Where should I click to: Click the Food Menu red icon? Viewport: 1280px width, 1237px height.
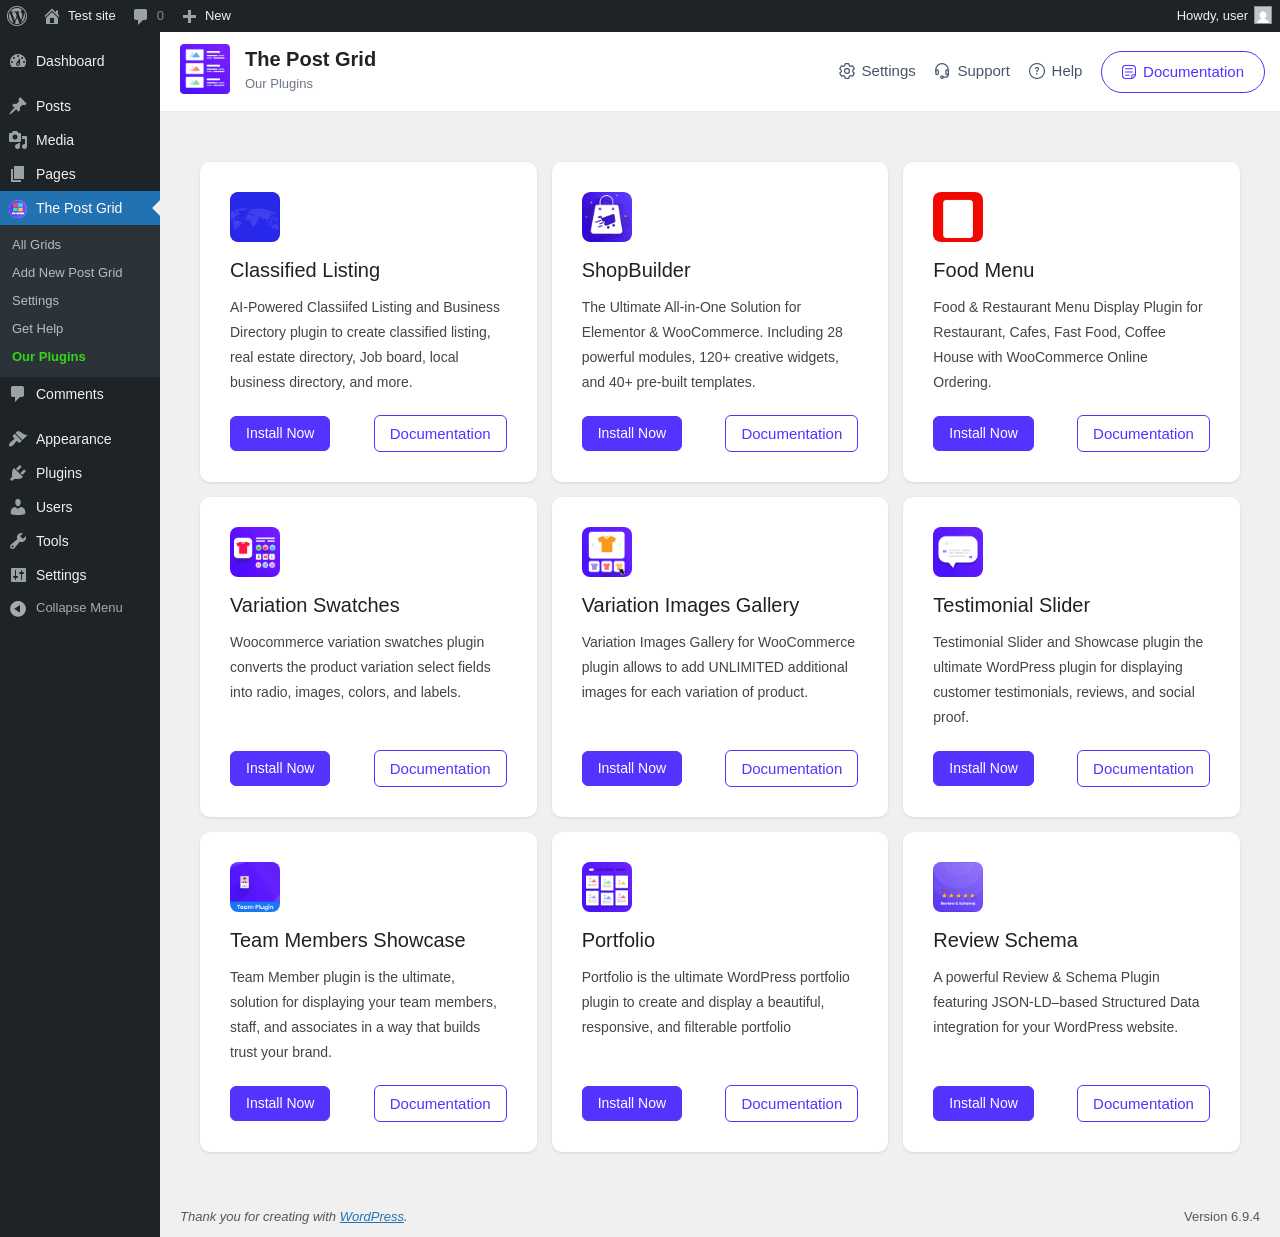tap(958, 217)
